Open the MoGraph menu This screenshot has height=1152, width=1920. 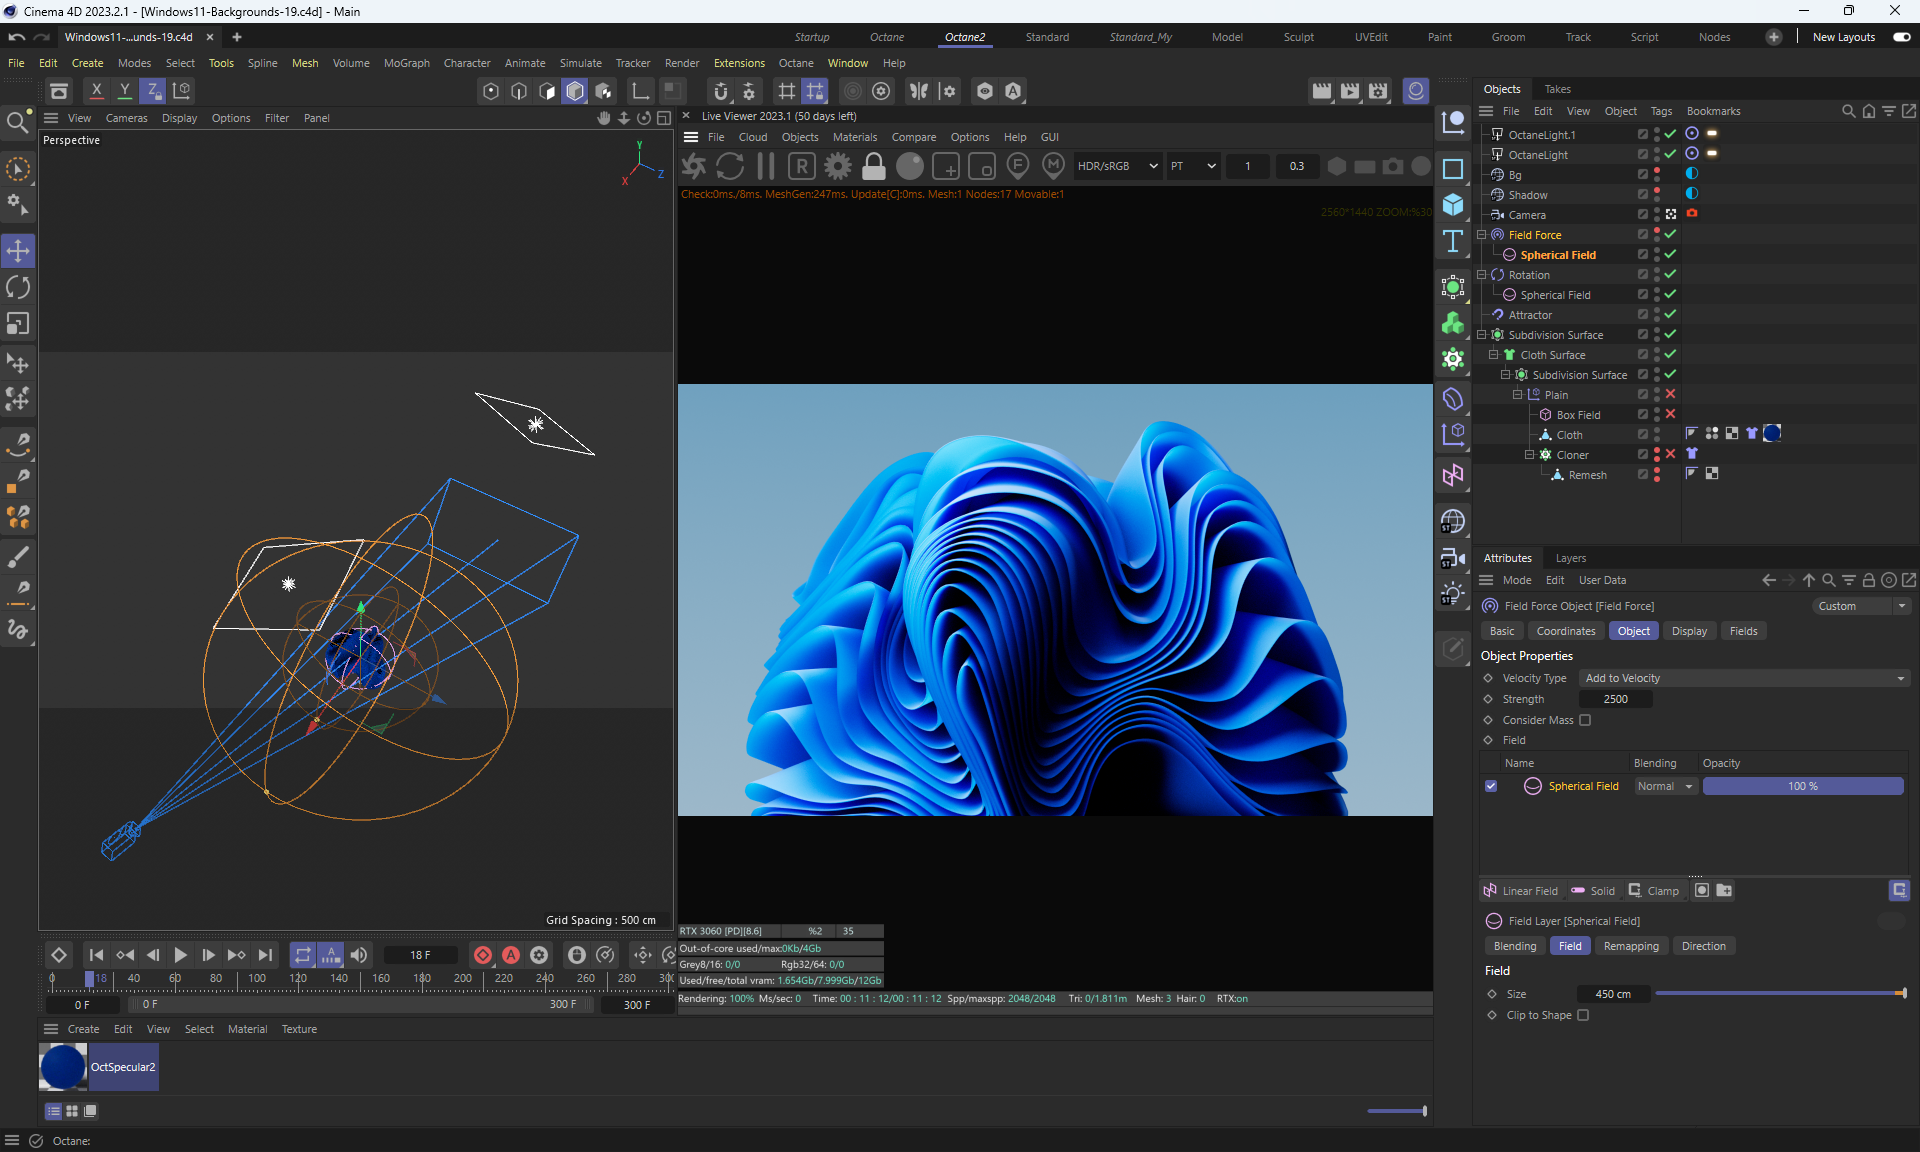406,63
